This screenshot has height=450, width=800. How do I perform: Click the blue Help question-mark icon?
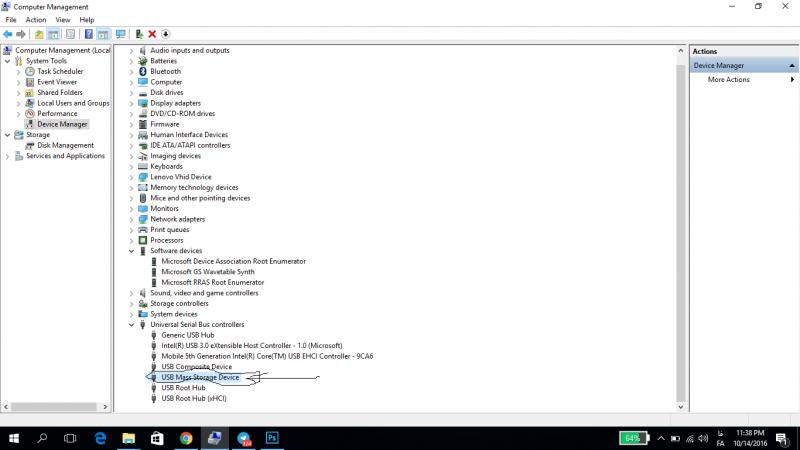(x=88, y=34)
